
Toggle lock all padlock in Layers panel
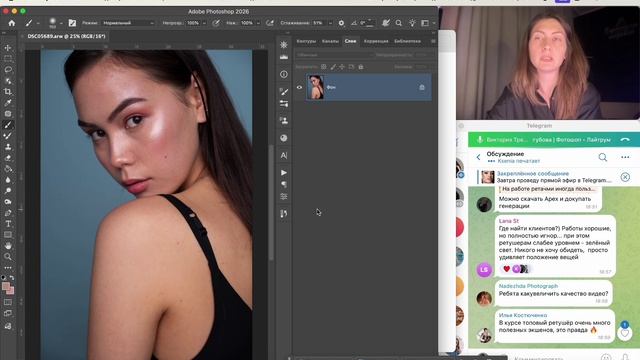(x=361, y=67)
